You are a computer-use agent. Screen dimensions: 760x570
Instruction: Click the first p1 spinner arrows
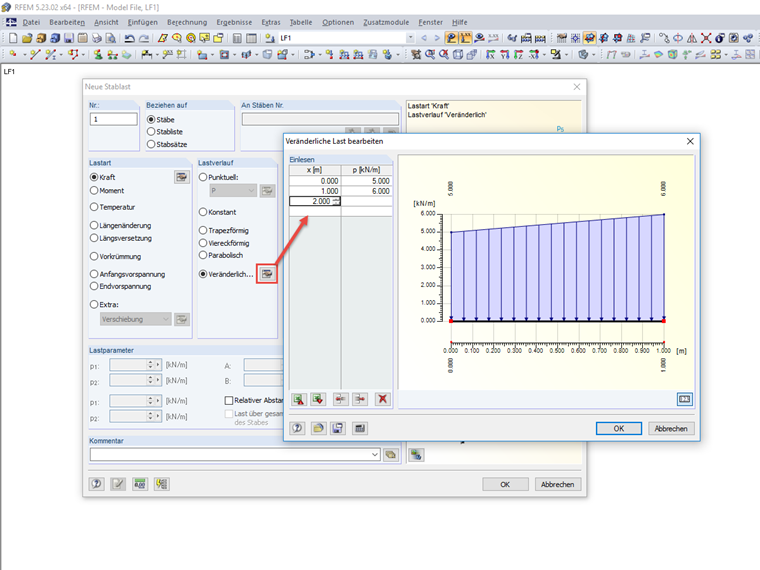tap(150, 364)
